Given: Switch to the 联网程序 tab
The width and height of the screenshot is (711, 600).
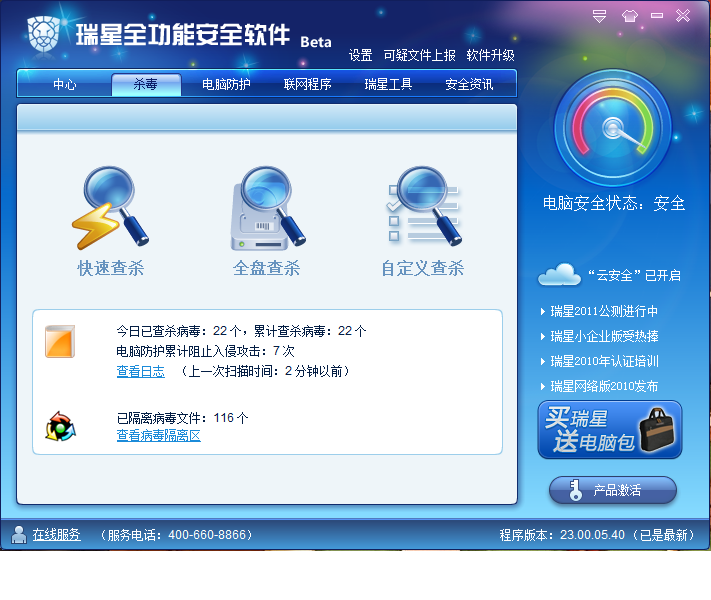Looking at the screenshot, I should (307, 84).
